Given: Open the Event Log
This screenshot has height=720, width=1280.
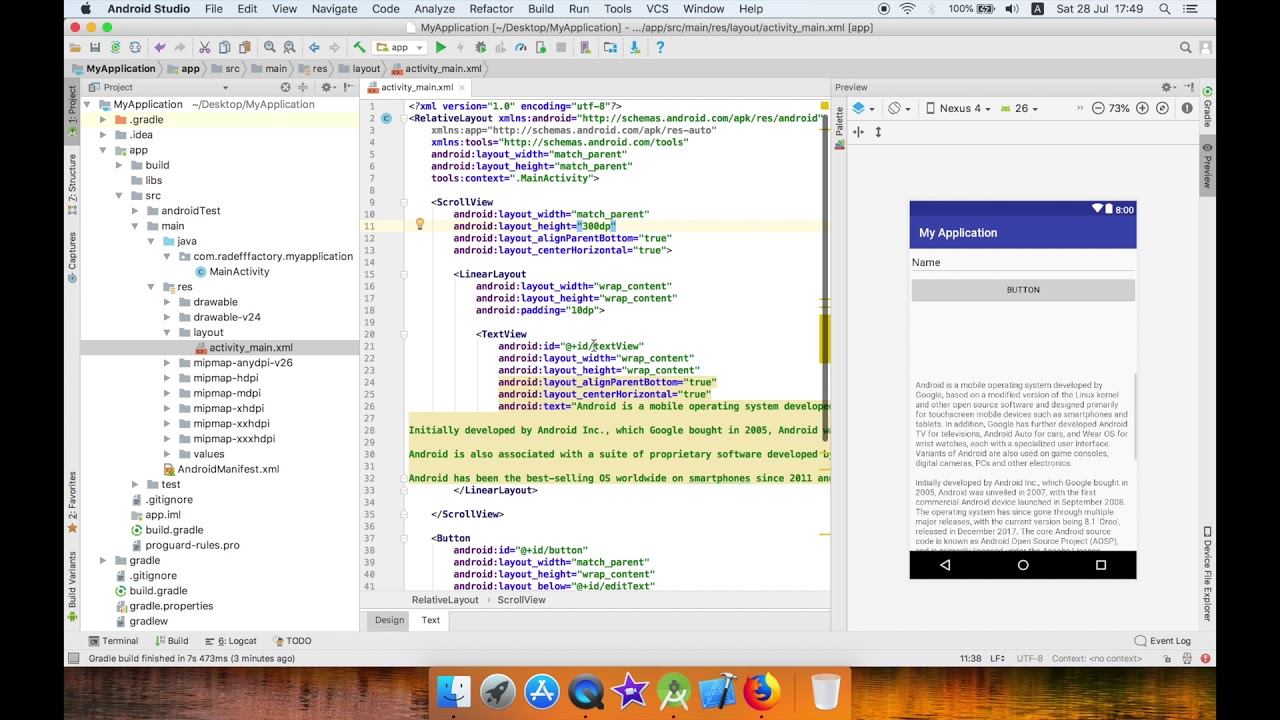Looking at the screenshot, I should [x=1163, y=641].
